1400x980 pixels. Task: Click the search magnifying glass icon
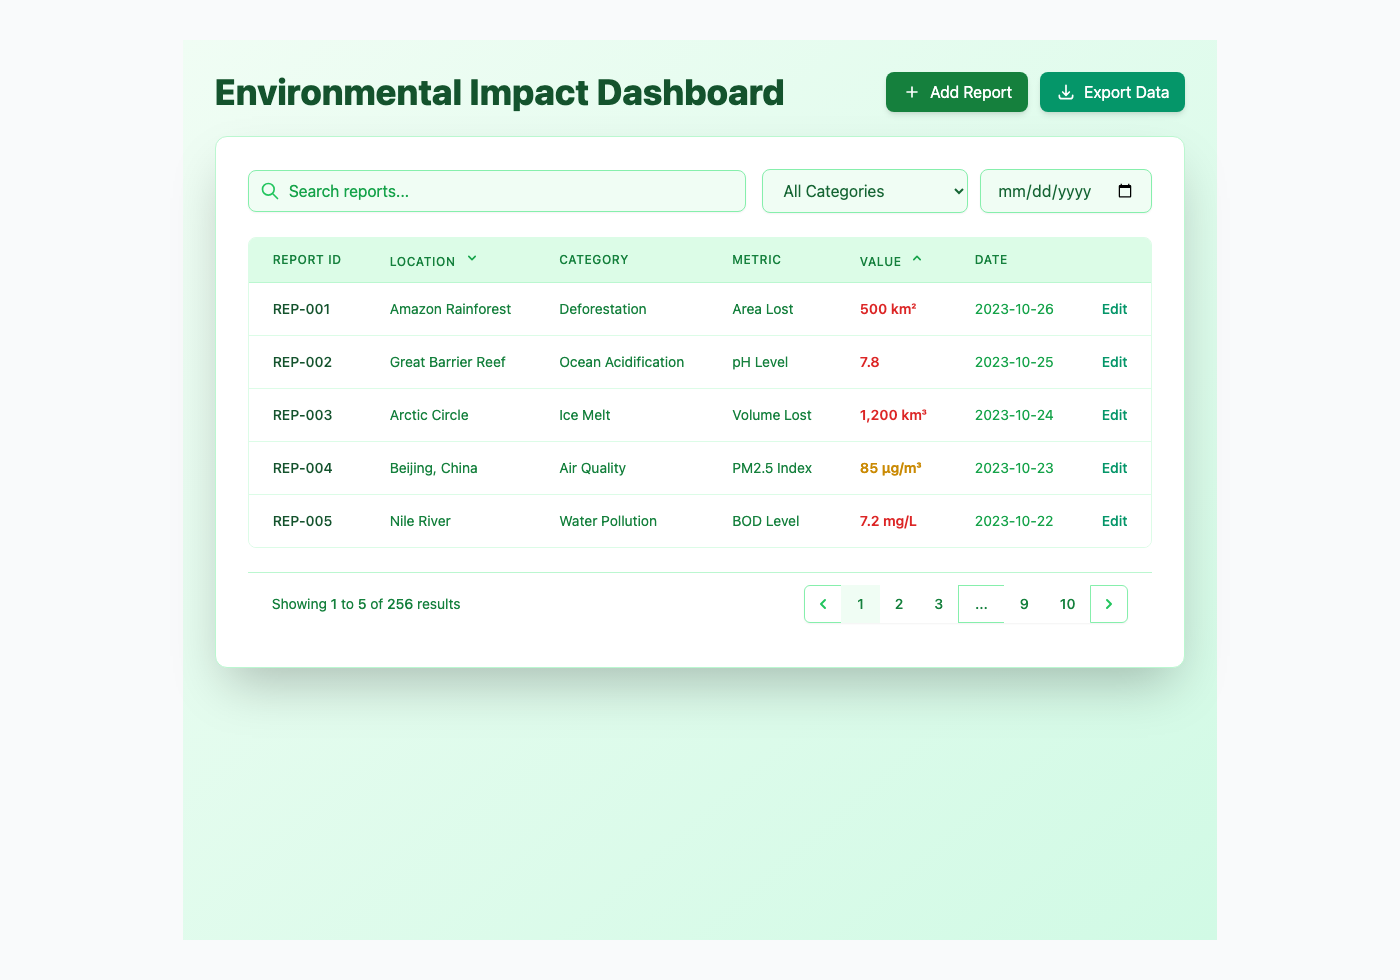click(269, 191)
